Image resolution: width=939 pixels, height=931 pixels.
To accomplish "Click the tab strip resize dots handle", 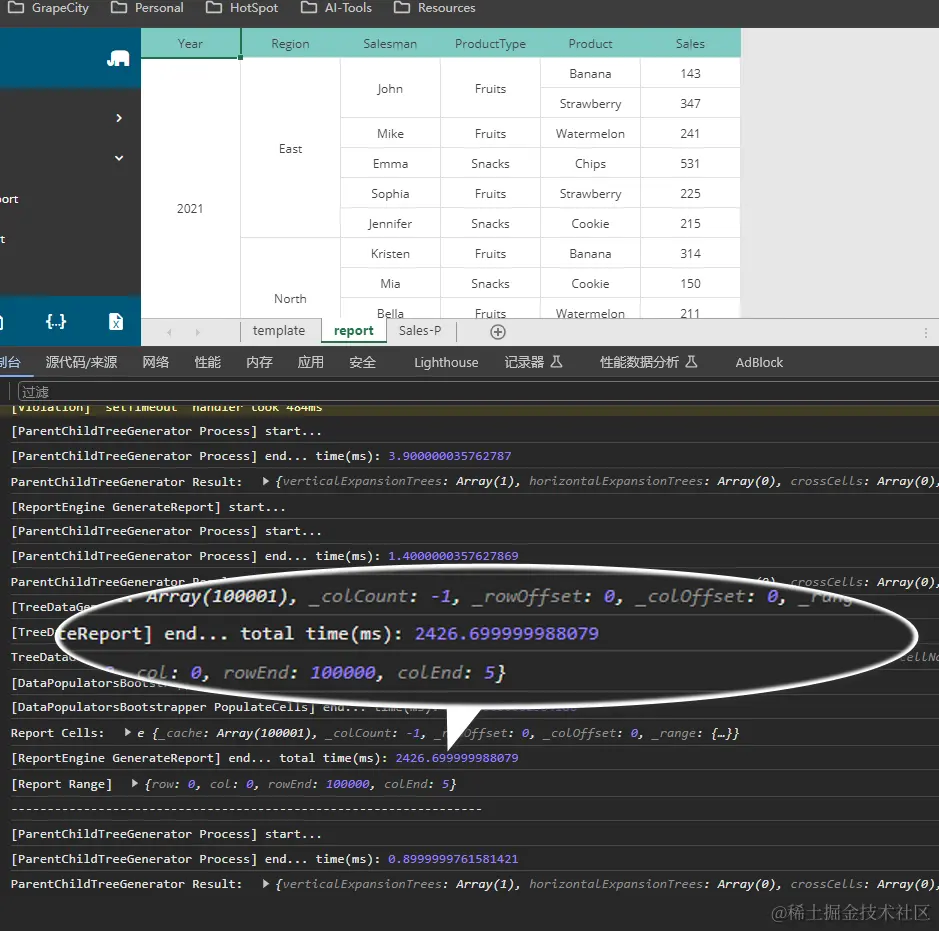I will tap(926, 332).
